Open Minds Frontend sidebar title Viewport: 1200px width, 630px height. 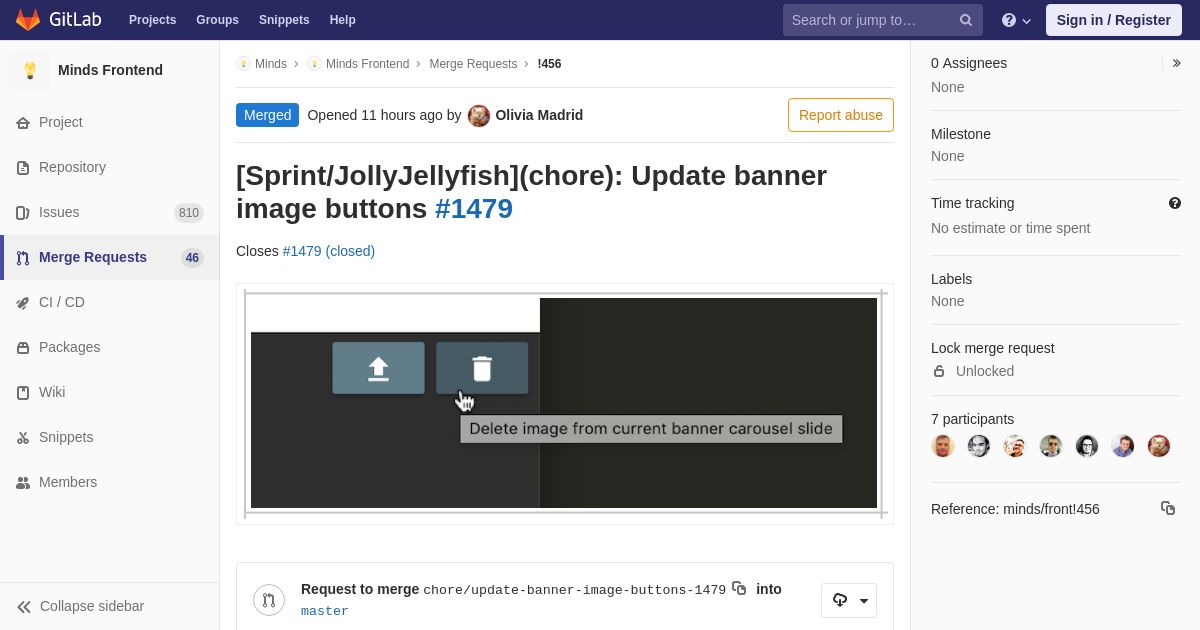(x=110, y=70)
